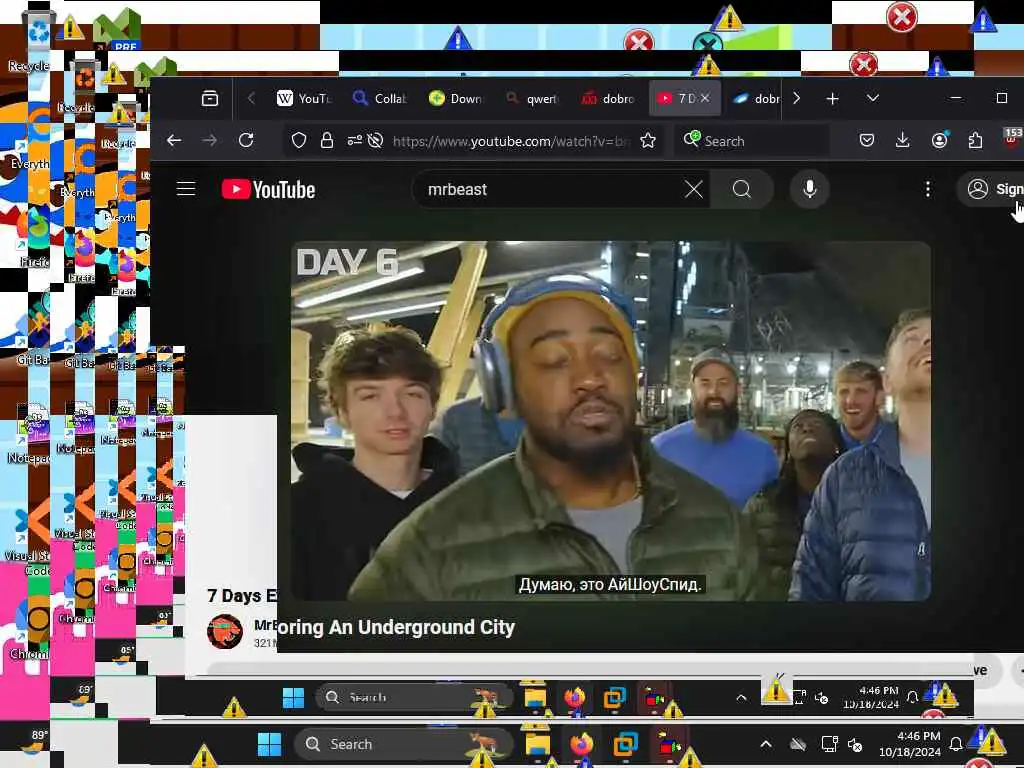1024x768 pixels.
Task: Go back with the browser back arrow
Action: point(174,140)
